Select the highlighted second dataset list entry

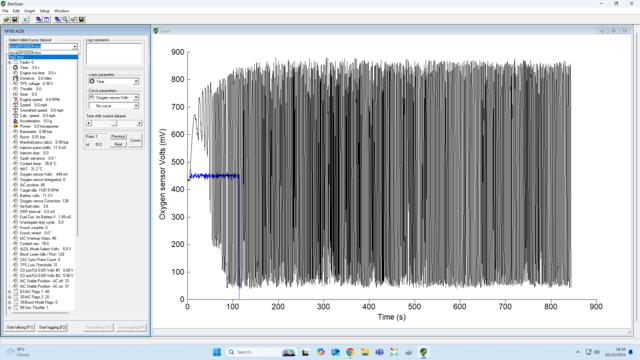click(43, 57)
